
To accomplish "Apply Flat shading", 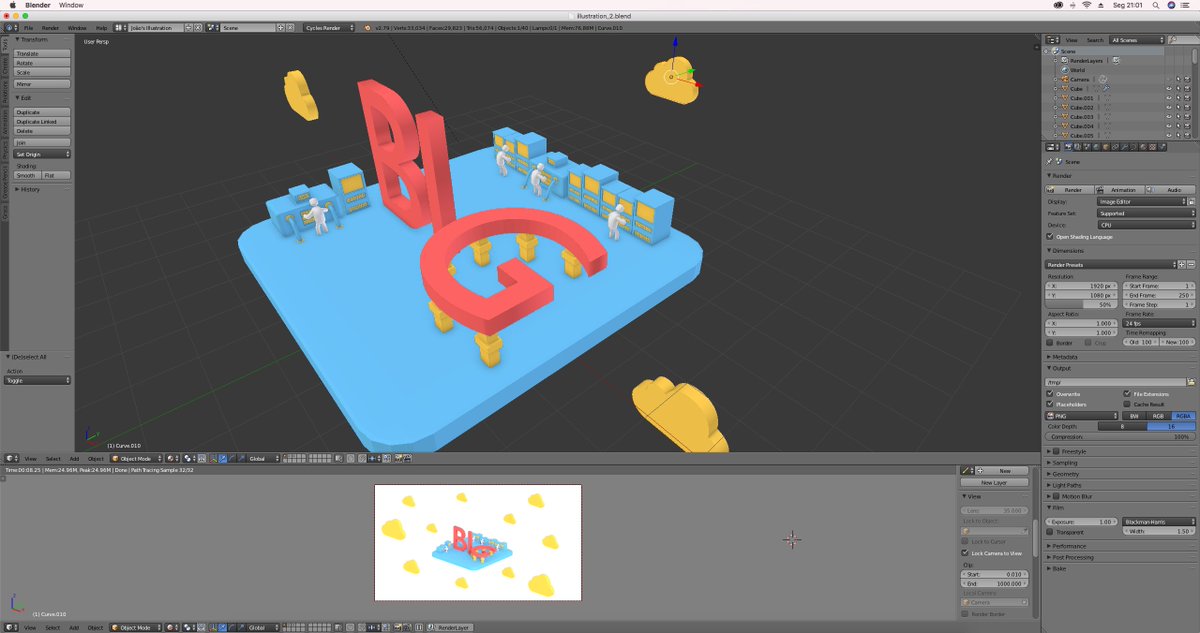I will pos(56,175).
